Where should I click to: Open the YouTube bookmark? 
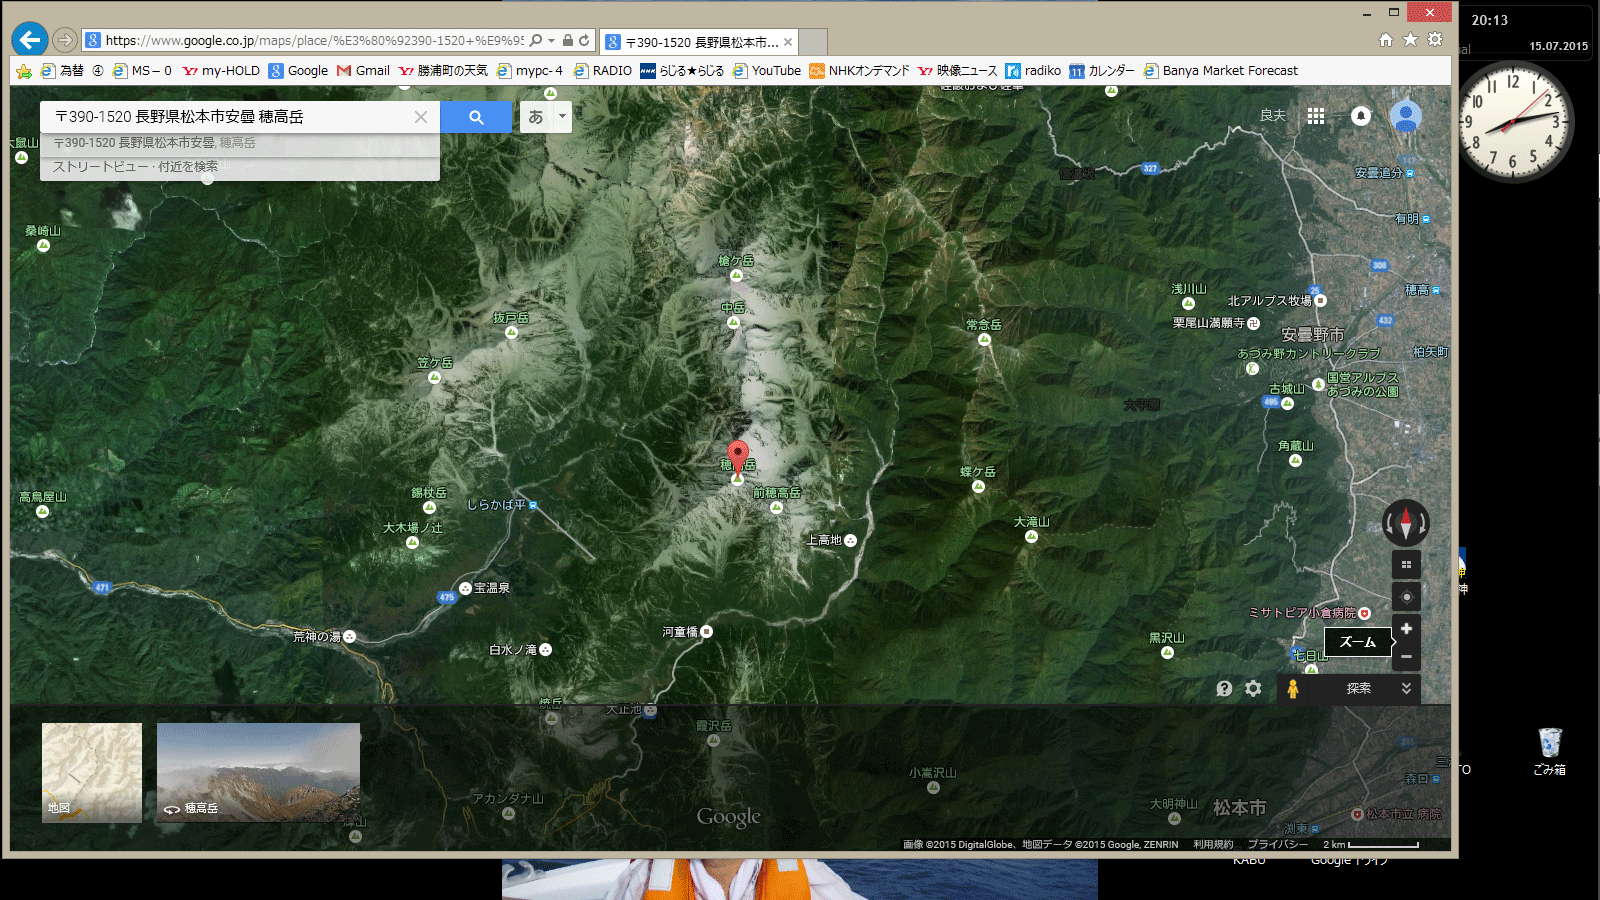point(767,71)
